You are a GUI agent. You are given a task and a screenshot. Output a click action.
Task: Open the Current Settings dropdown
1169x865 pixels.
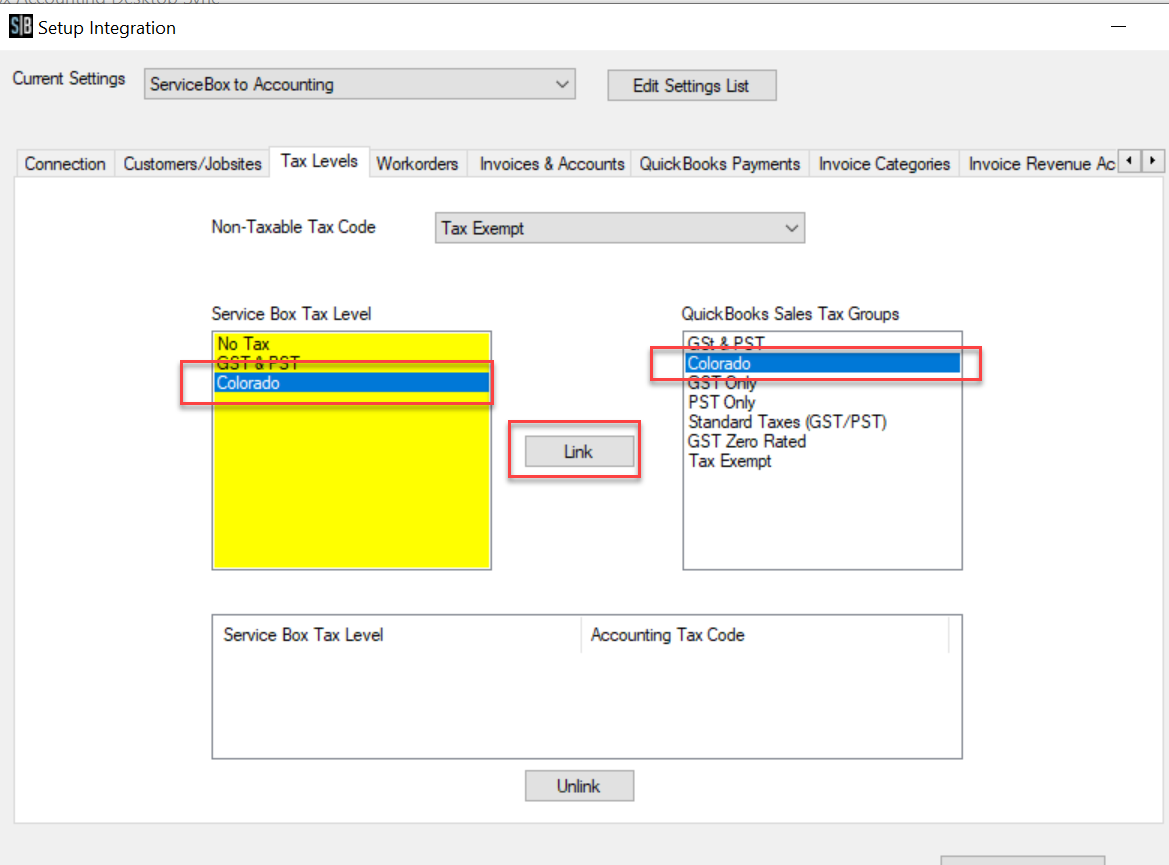[x=359, y=84]
